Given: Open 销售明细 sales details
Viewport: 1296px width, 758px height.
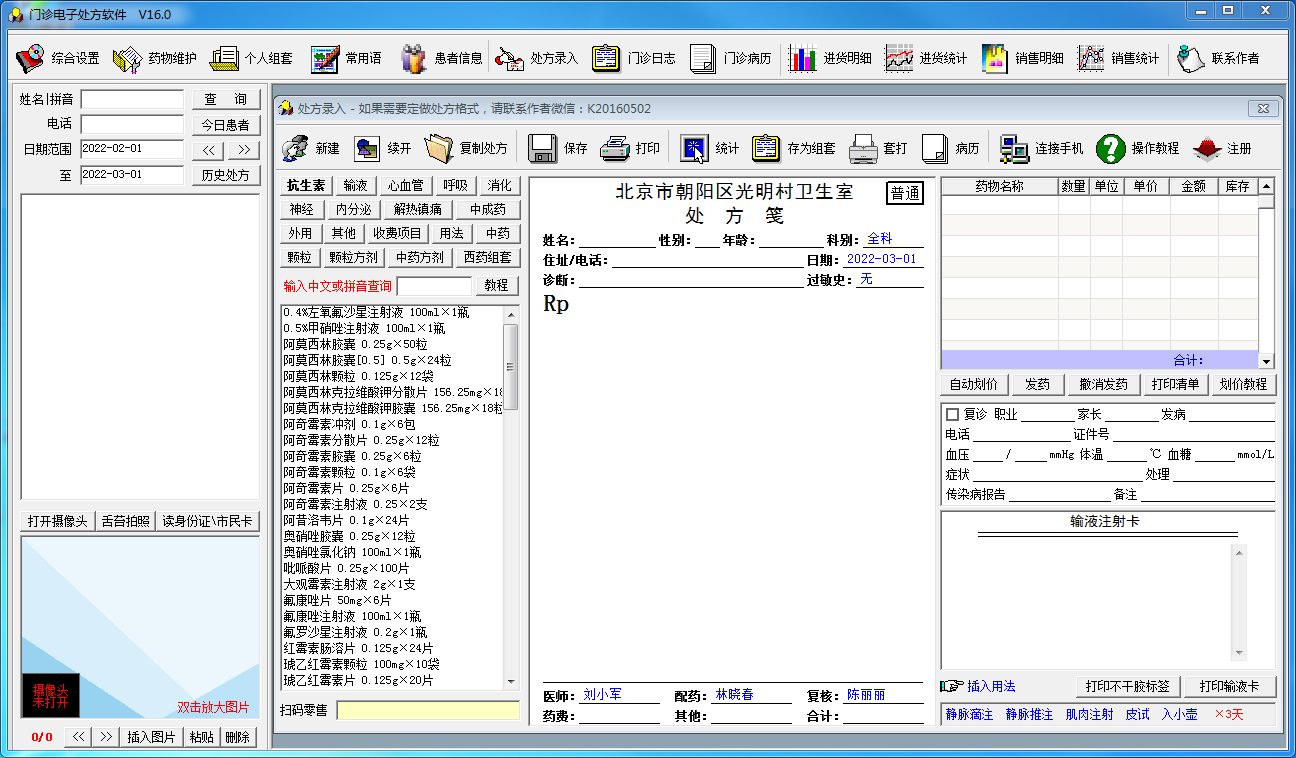Looking at the screenshot, I should pyautogui.click(x=1022, y=58).
